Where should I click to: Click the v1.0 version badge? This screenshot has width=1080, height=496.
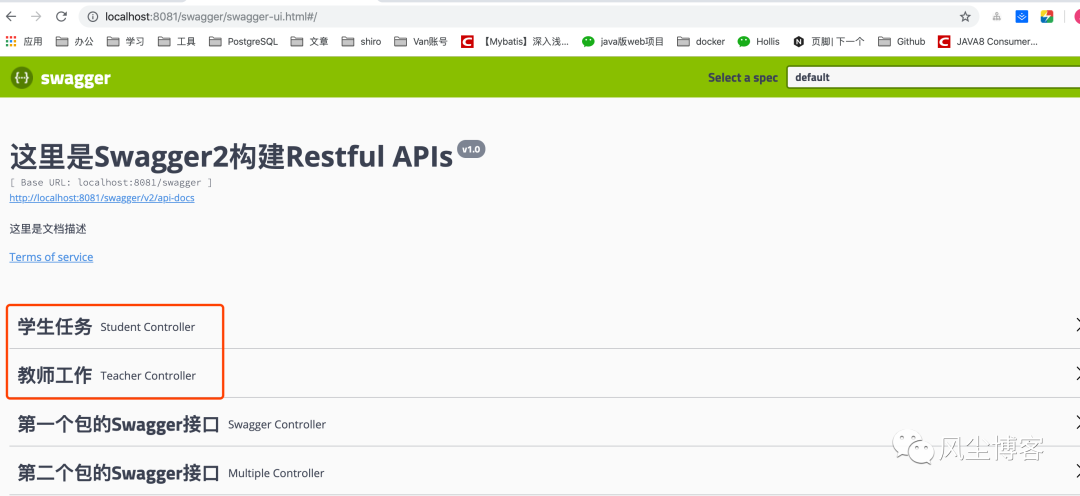[471, 149]
